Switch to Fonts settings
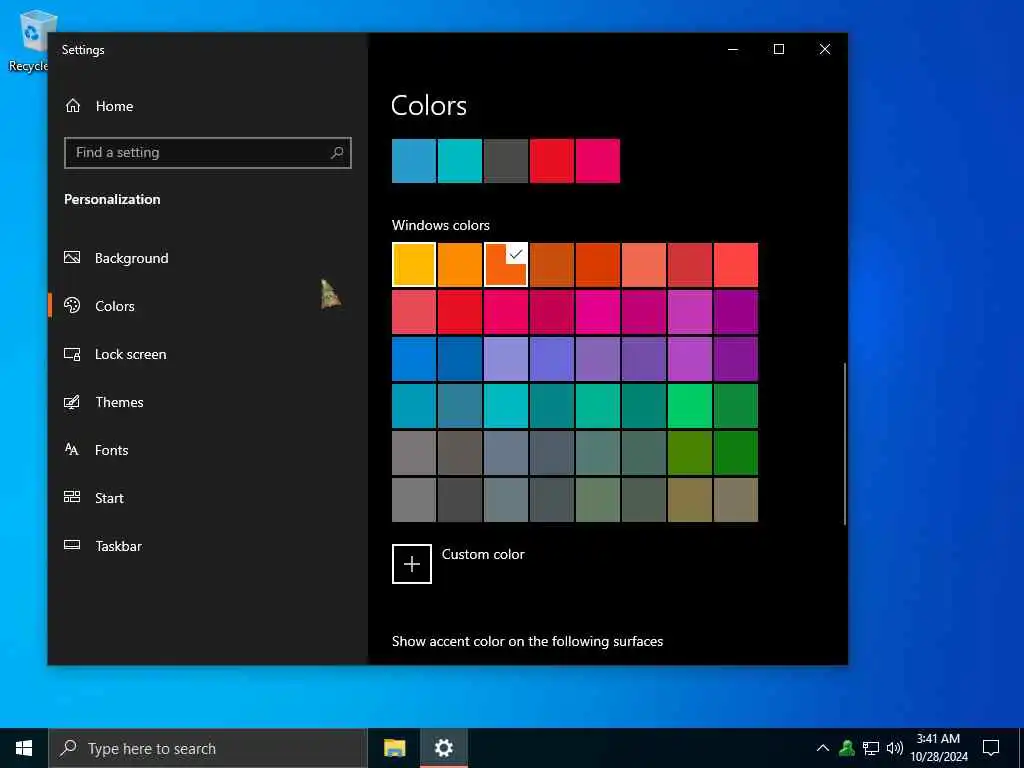This screenshot has width=1024, height=768. click(x=111, y=450)
